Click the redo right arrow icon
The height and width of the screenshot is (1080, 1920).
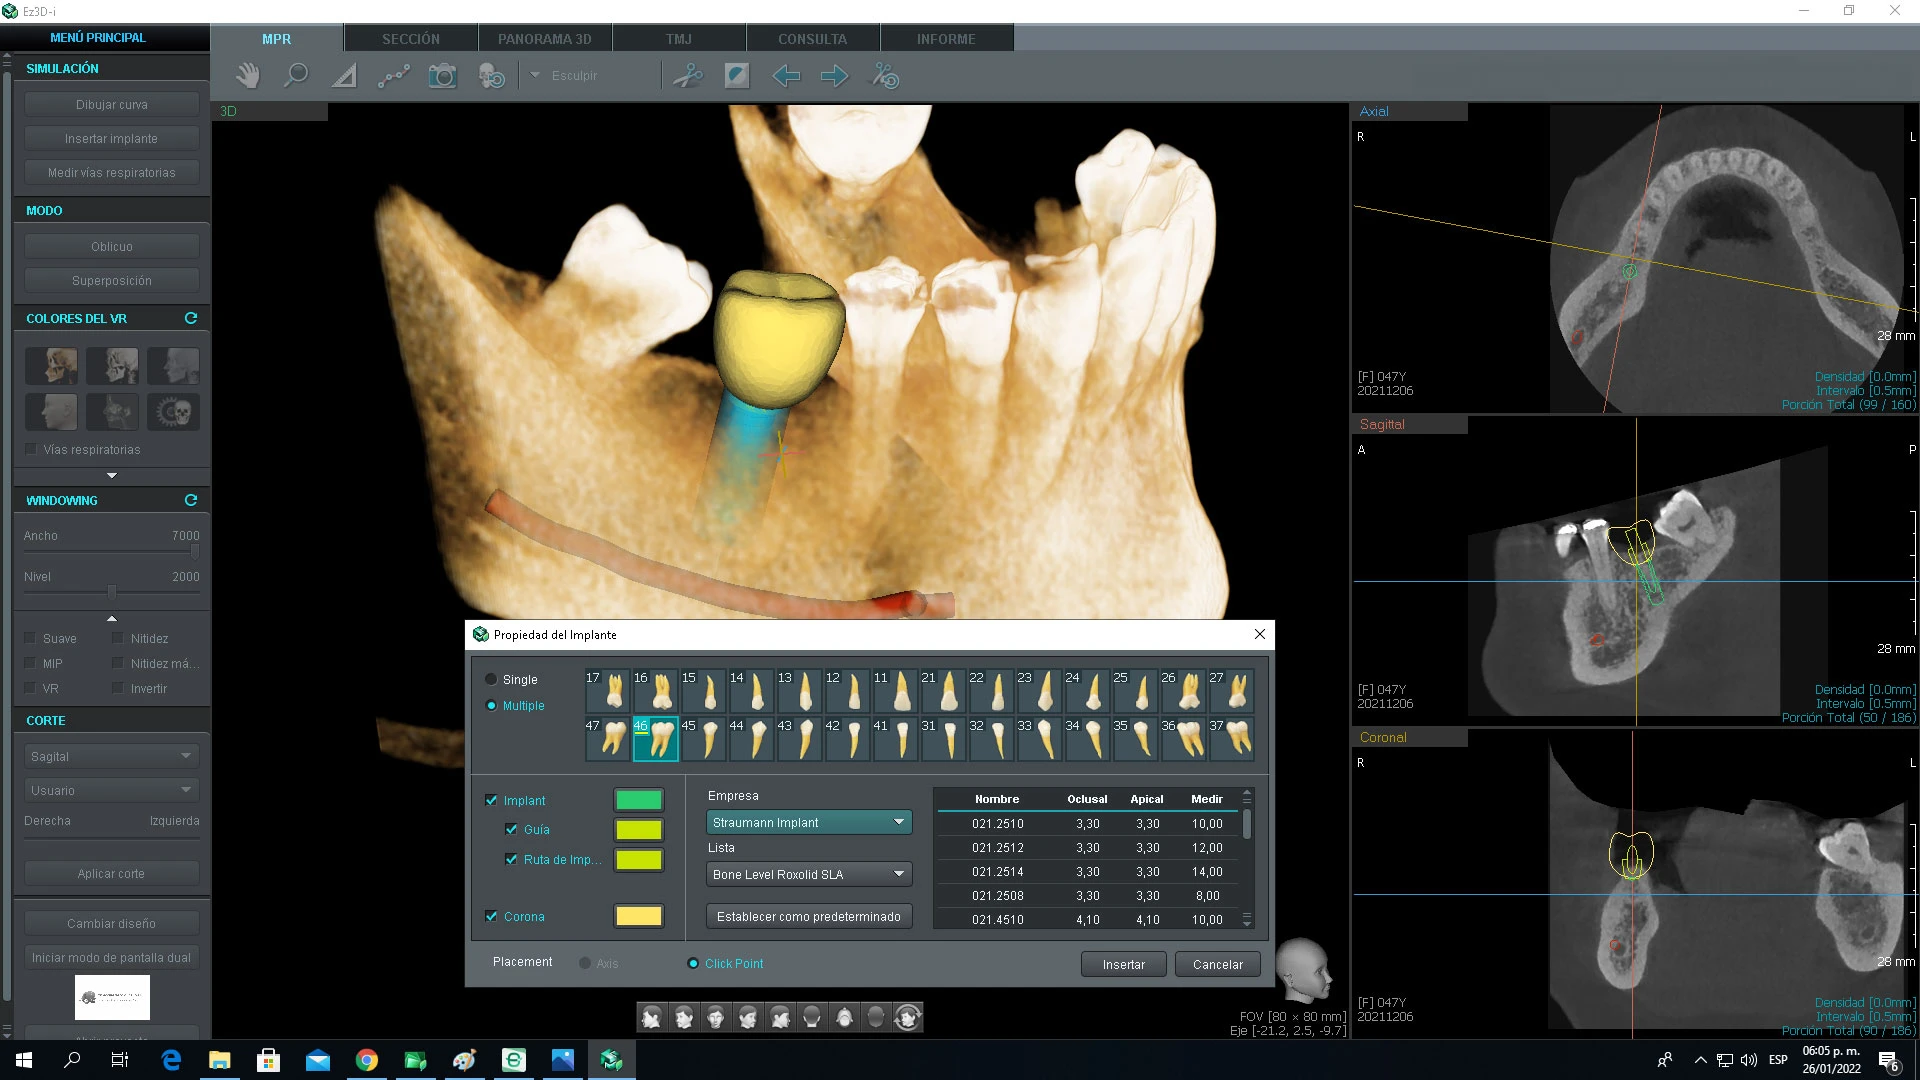[x=834, y=76]
